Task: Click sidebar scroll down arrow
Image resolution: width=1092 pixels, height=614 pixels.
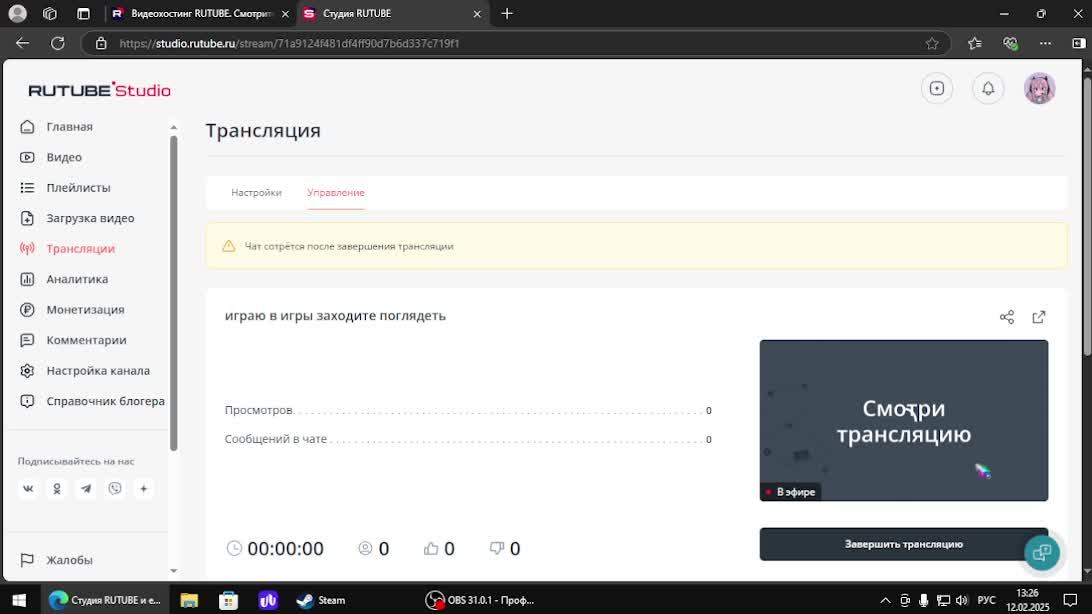Action: [x=173, y=571]
